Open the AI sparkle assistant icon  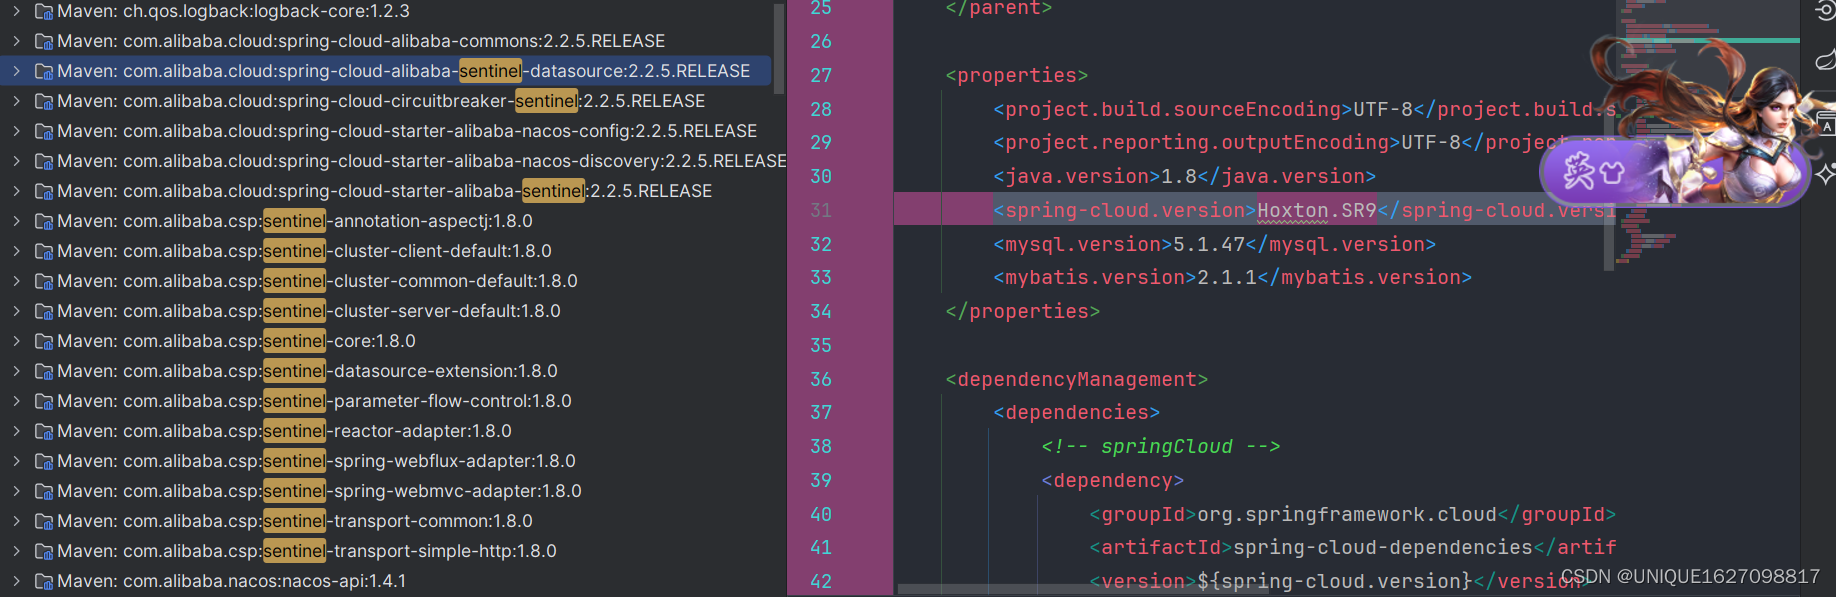coord(1825,174)
